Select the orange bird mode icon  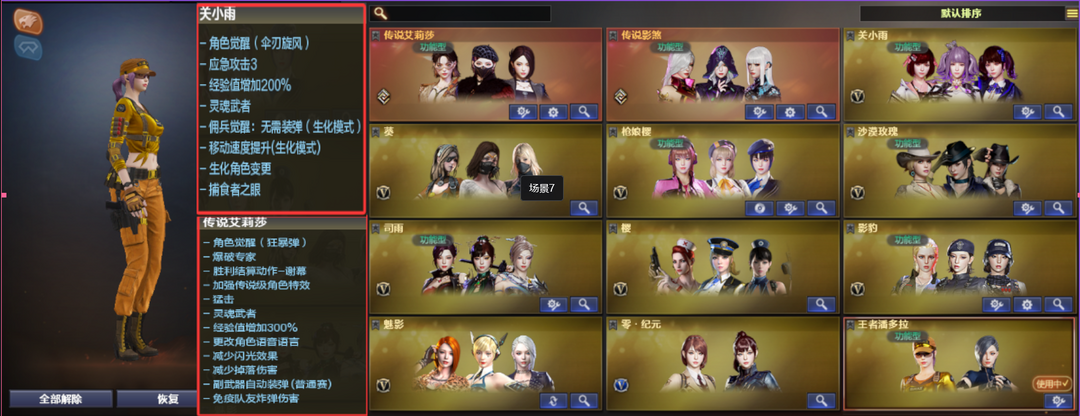28,21
